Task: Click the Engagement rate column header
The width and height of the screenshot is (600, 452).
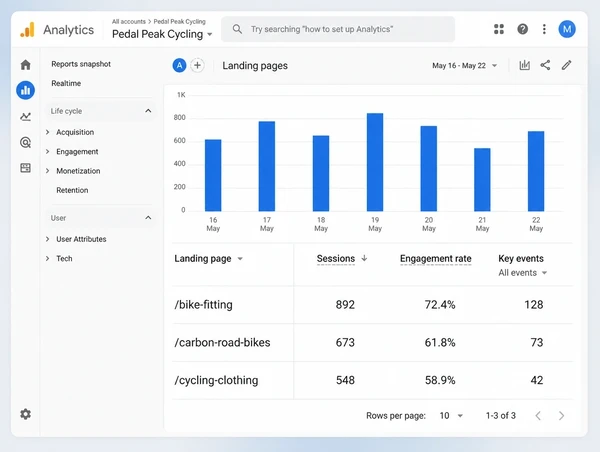Action: tap(435, 259)
